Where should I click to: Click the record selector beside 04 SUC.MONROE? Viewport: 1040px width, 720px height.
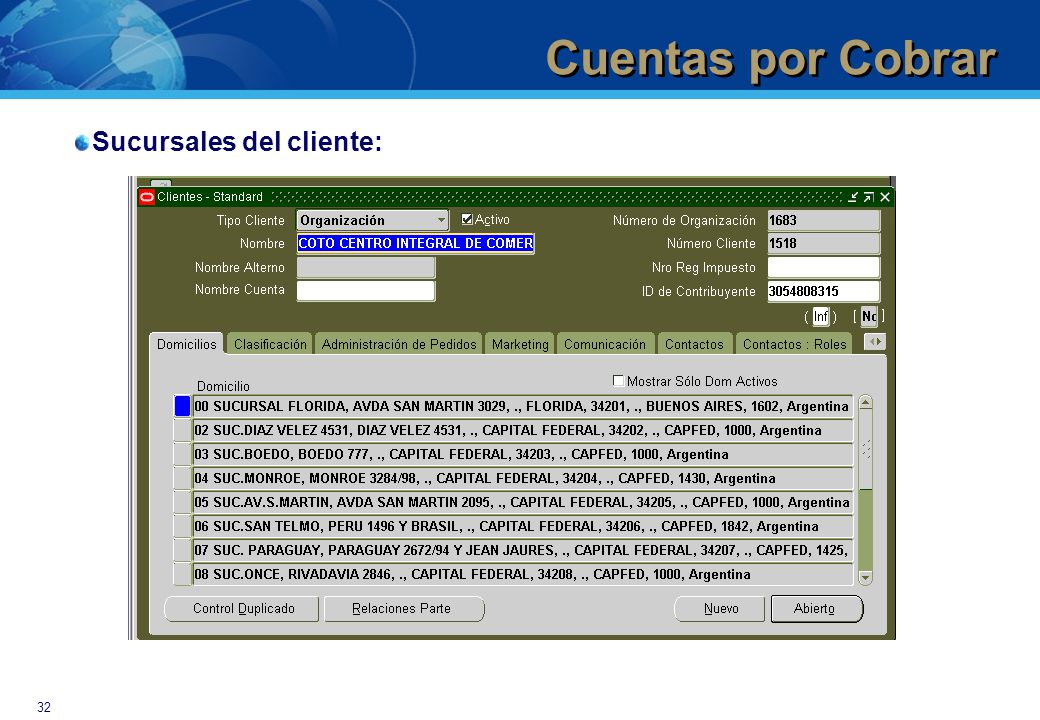182,478
